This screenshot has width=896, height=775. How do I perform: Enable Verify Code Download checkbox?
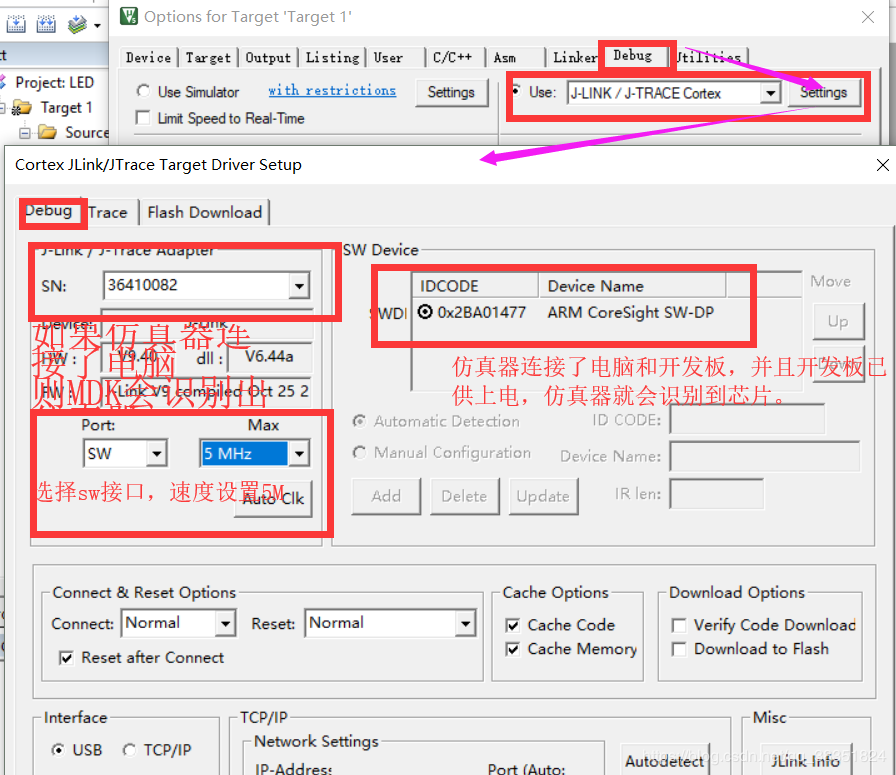679,625
